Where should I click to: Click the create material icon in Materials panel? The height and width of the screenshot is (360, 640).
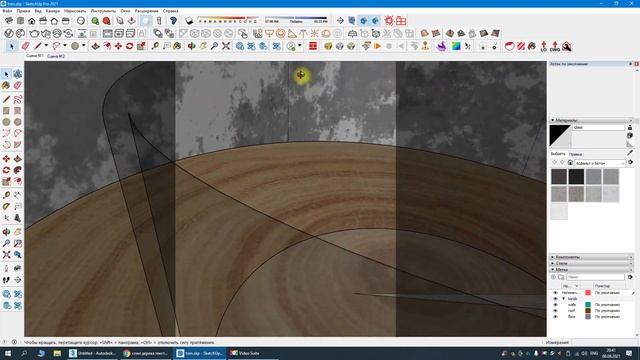(x=630, y=135)
